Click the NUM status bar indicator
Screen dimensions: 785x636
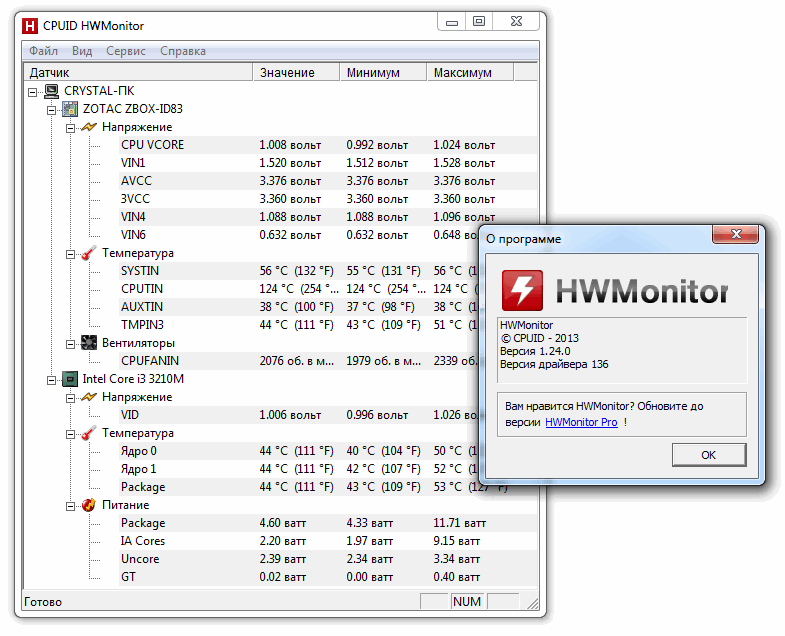tap(467, 602)
